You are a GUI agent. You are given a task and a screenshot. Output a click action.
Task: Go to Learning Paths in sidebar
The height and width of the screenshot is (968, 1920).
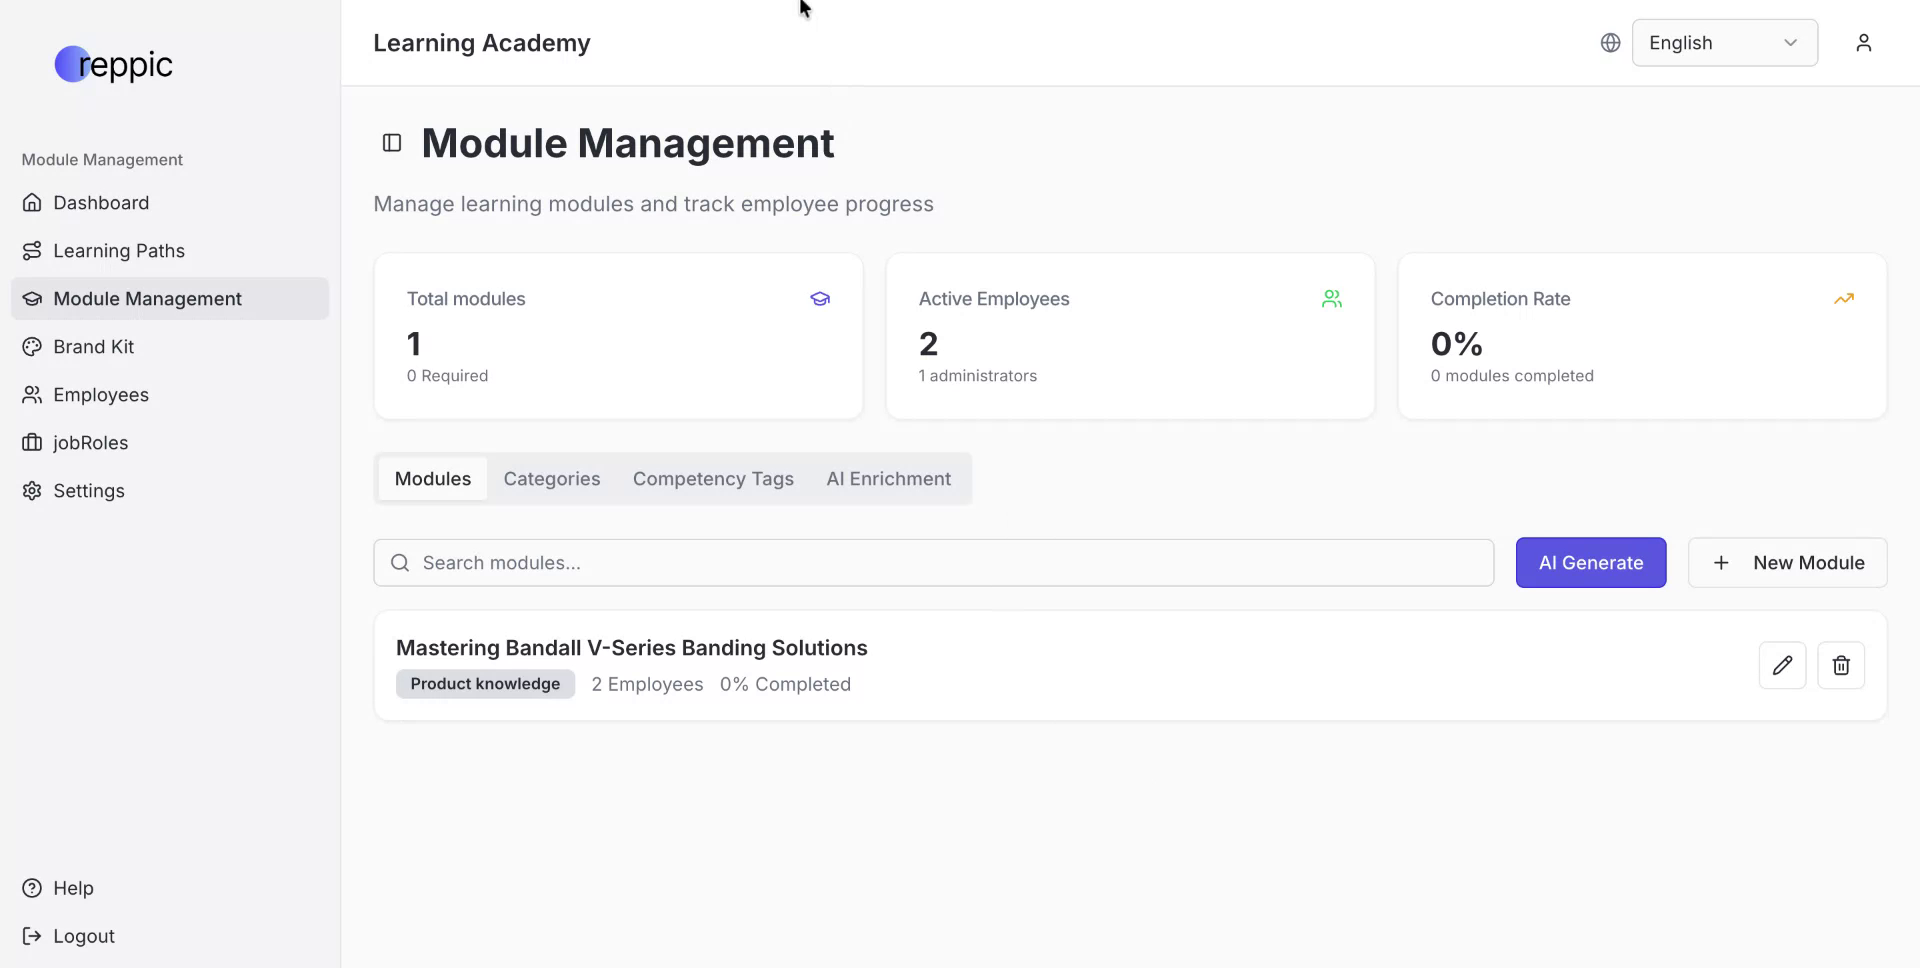118,251
